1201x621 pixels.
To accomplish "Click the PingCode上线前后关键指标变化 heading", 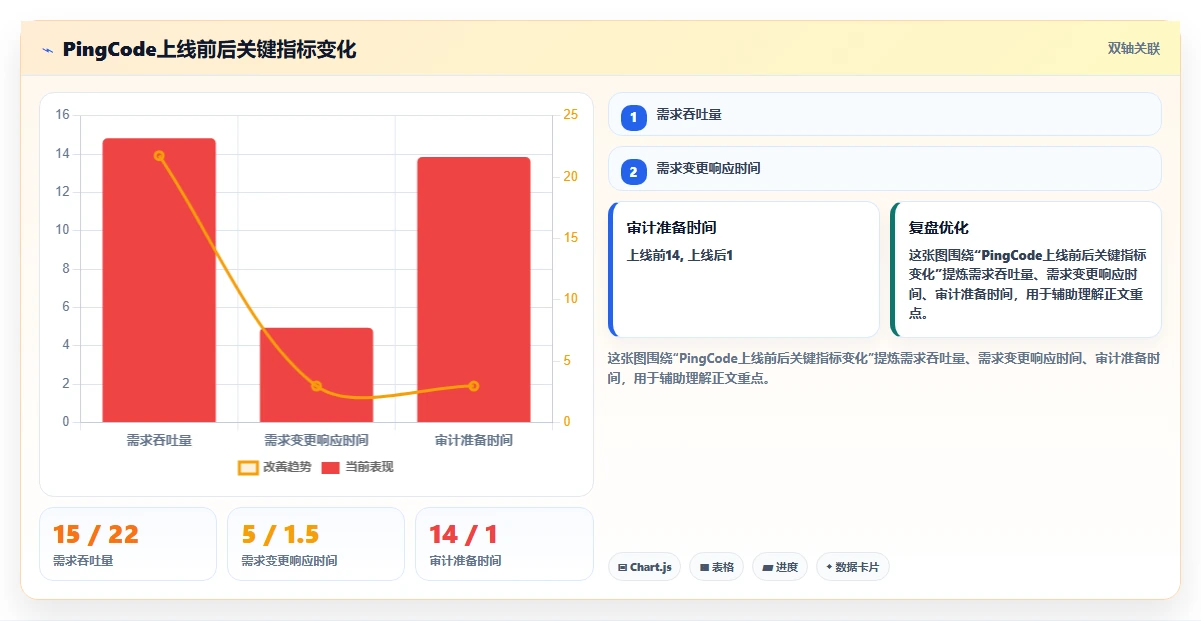I will pyautogui.click(x=209, y=50).
